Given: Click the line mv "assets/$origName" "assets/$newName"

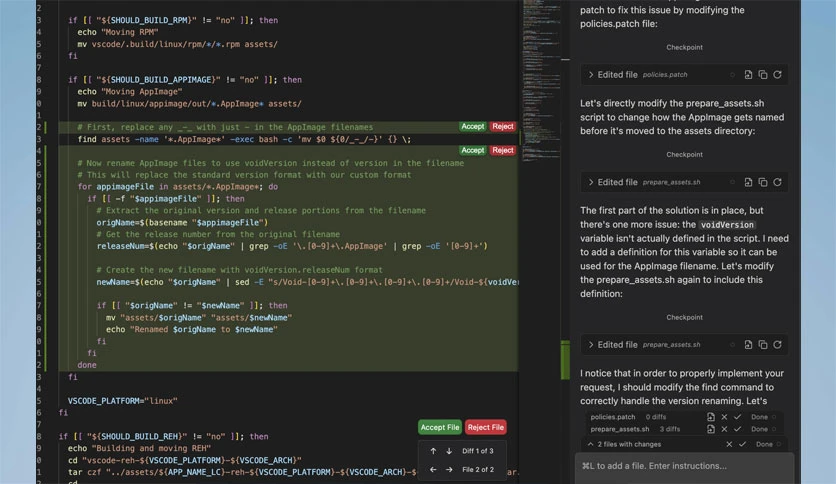Looking at the screenshot, I should pos(199,318).
